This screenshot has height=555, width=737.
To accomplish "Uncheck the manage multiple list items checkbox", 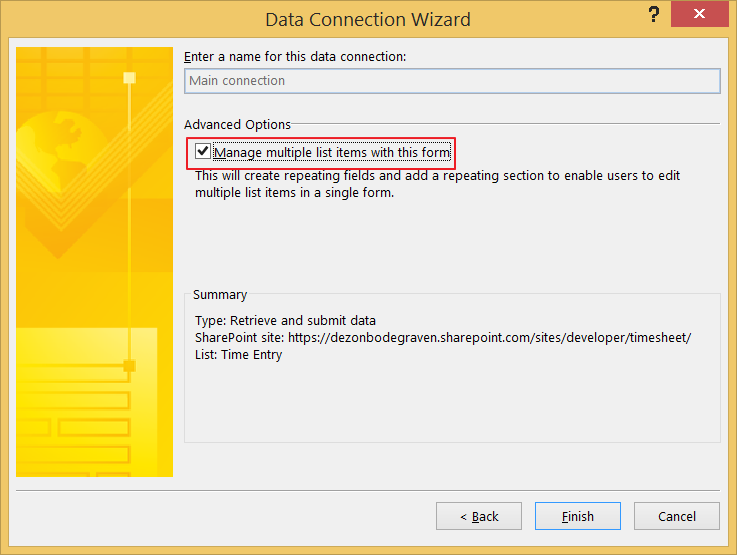I will click(x=203, y=151).
